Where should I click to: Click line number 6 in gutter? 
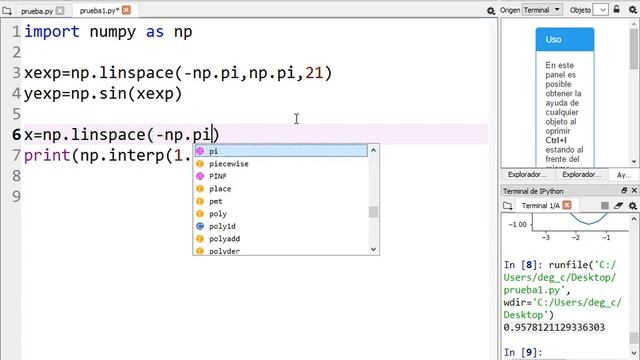(16, 135)
